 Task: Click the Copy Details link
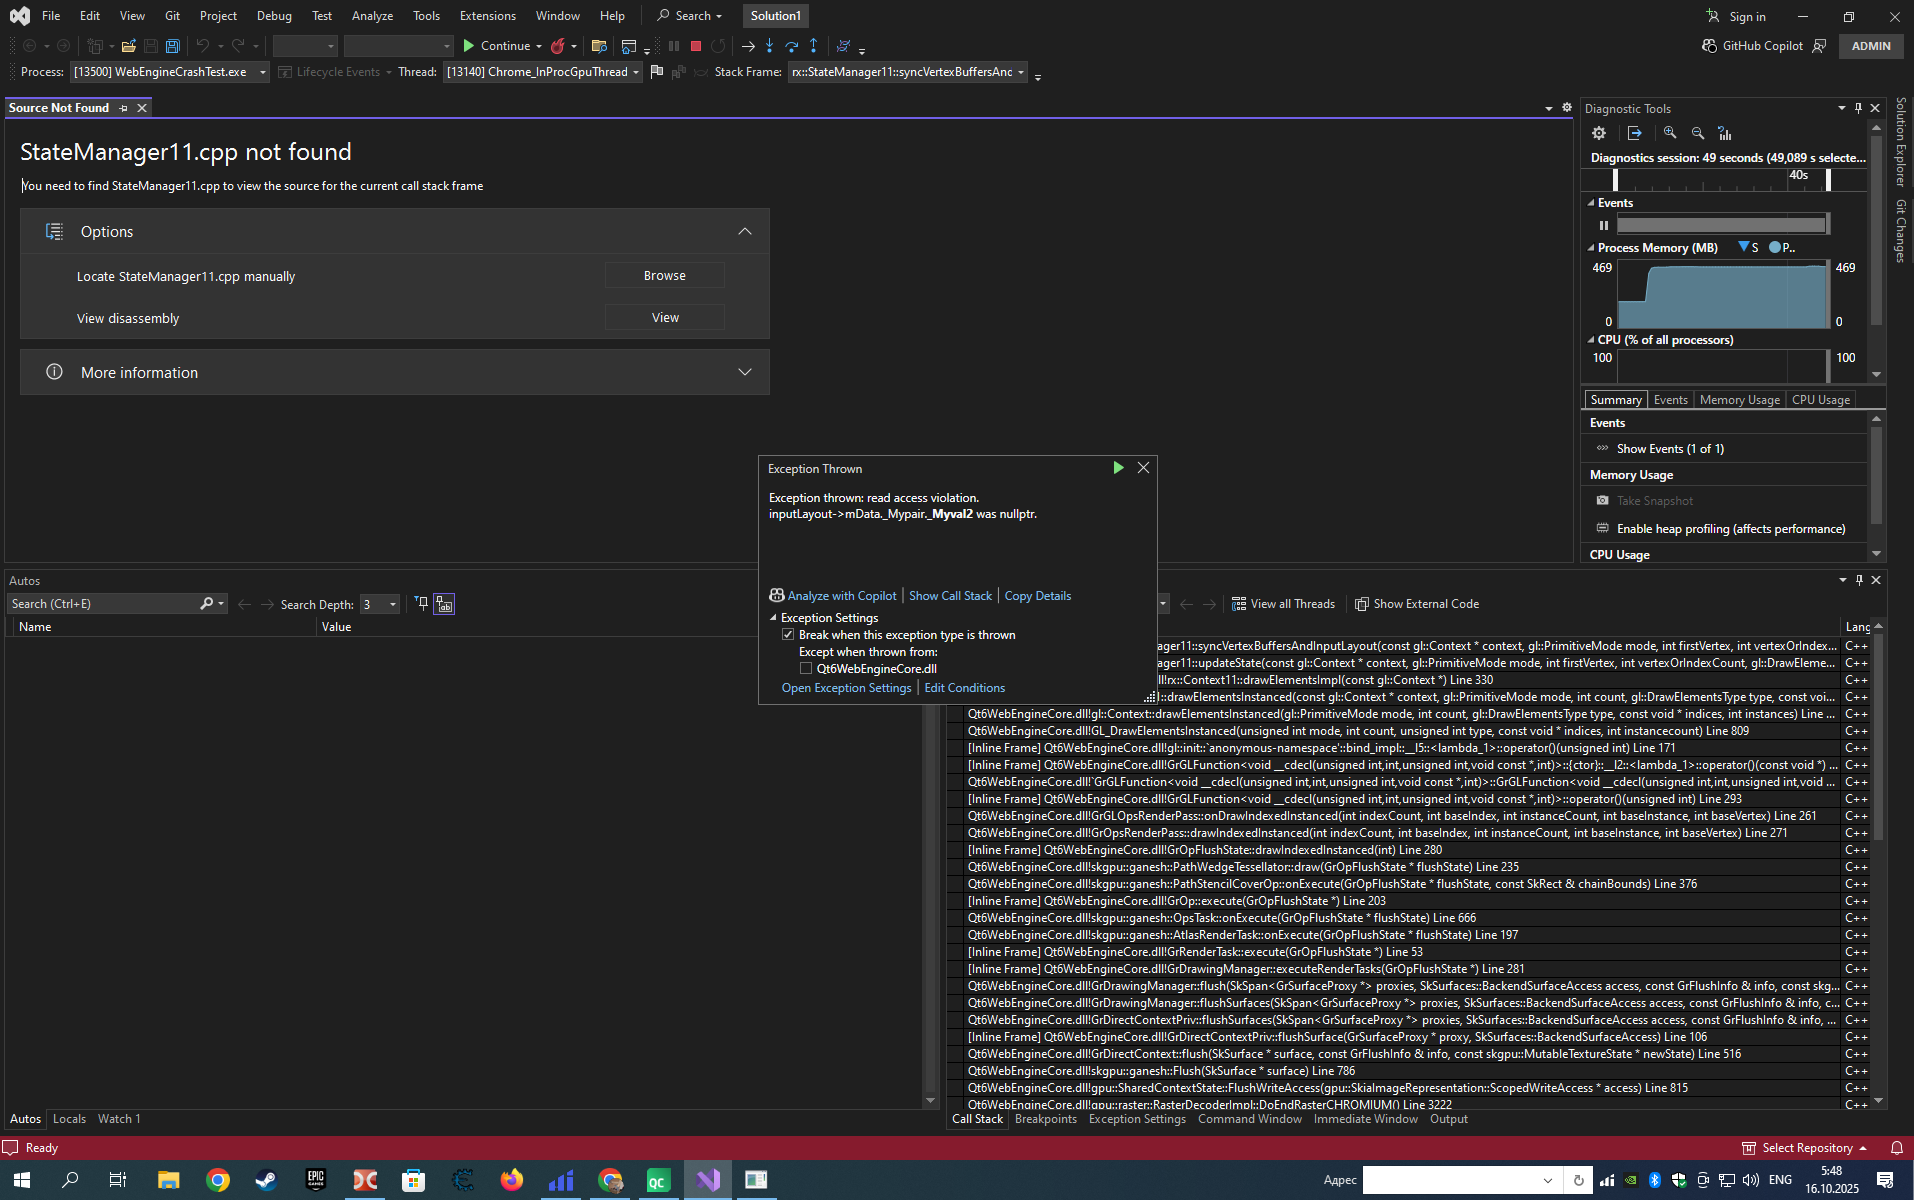(x=1037, y=596)
